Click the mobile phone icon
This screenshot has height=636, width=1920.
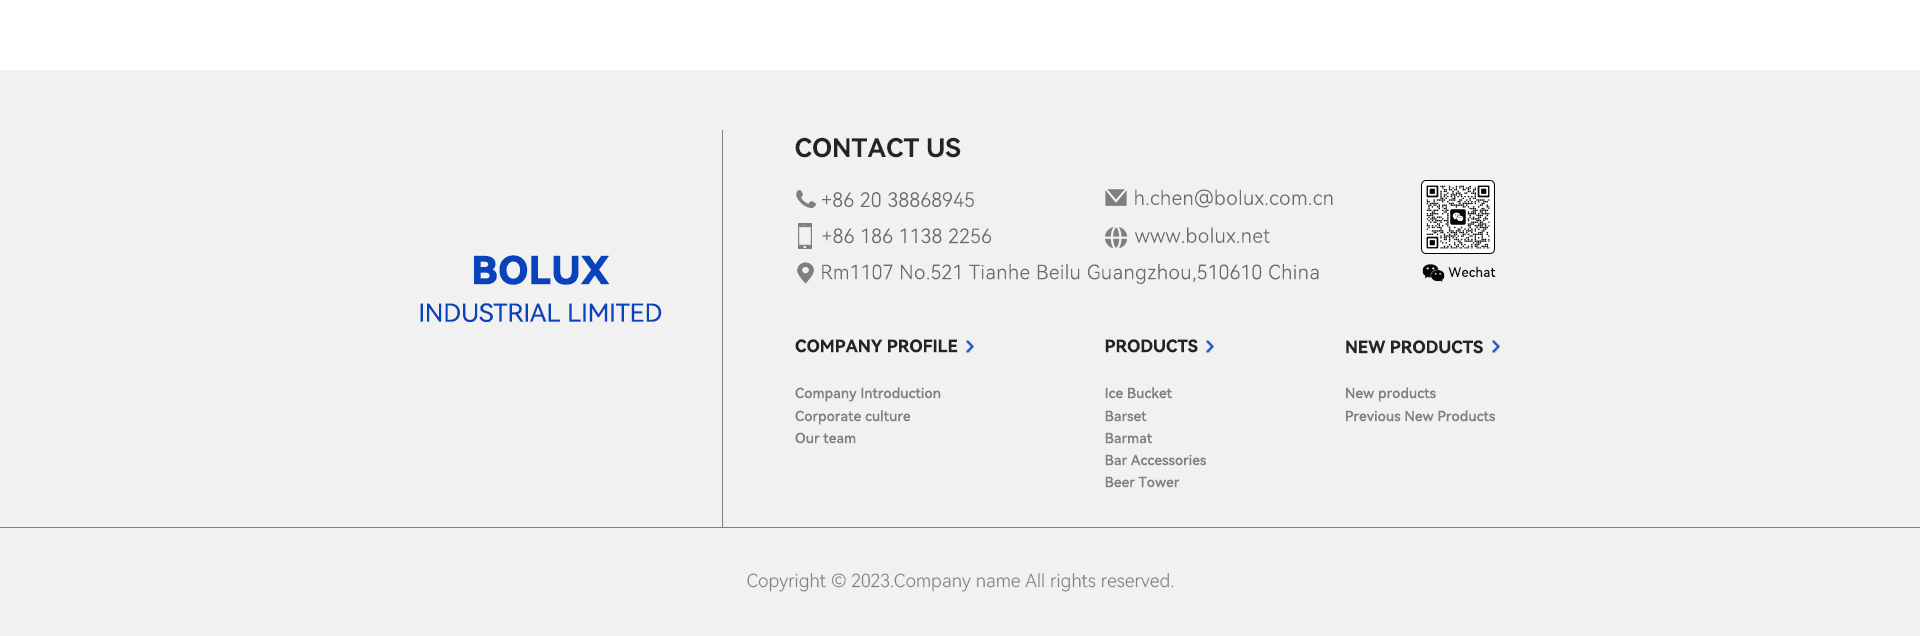click(805, 236)
